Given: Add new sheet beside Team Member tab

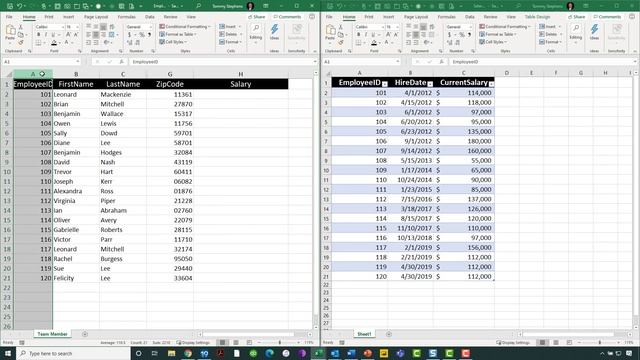Looking at the screenshot, I should (x=85, y=334).
